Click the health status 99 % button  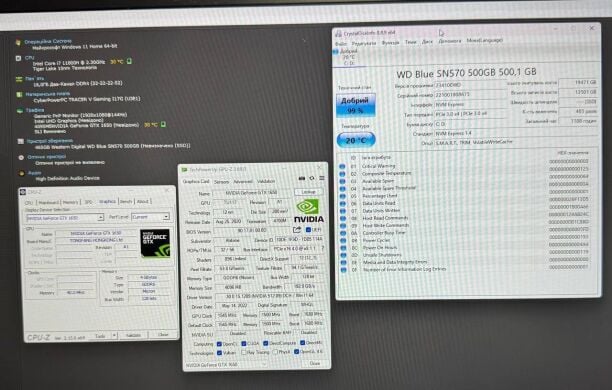pyautogui.click(x=356, y=105)
